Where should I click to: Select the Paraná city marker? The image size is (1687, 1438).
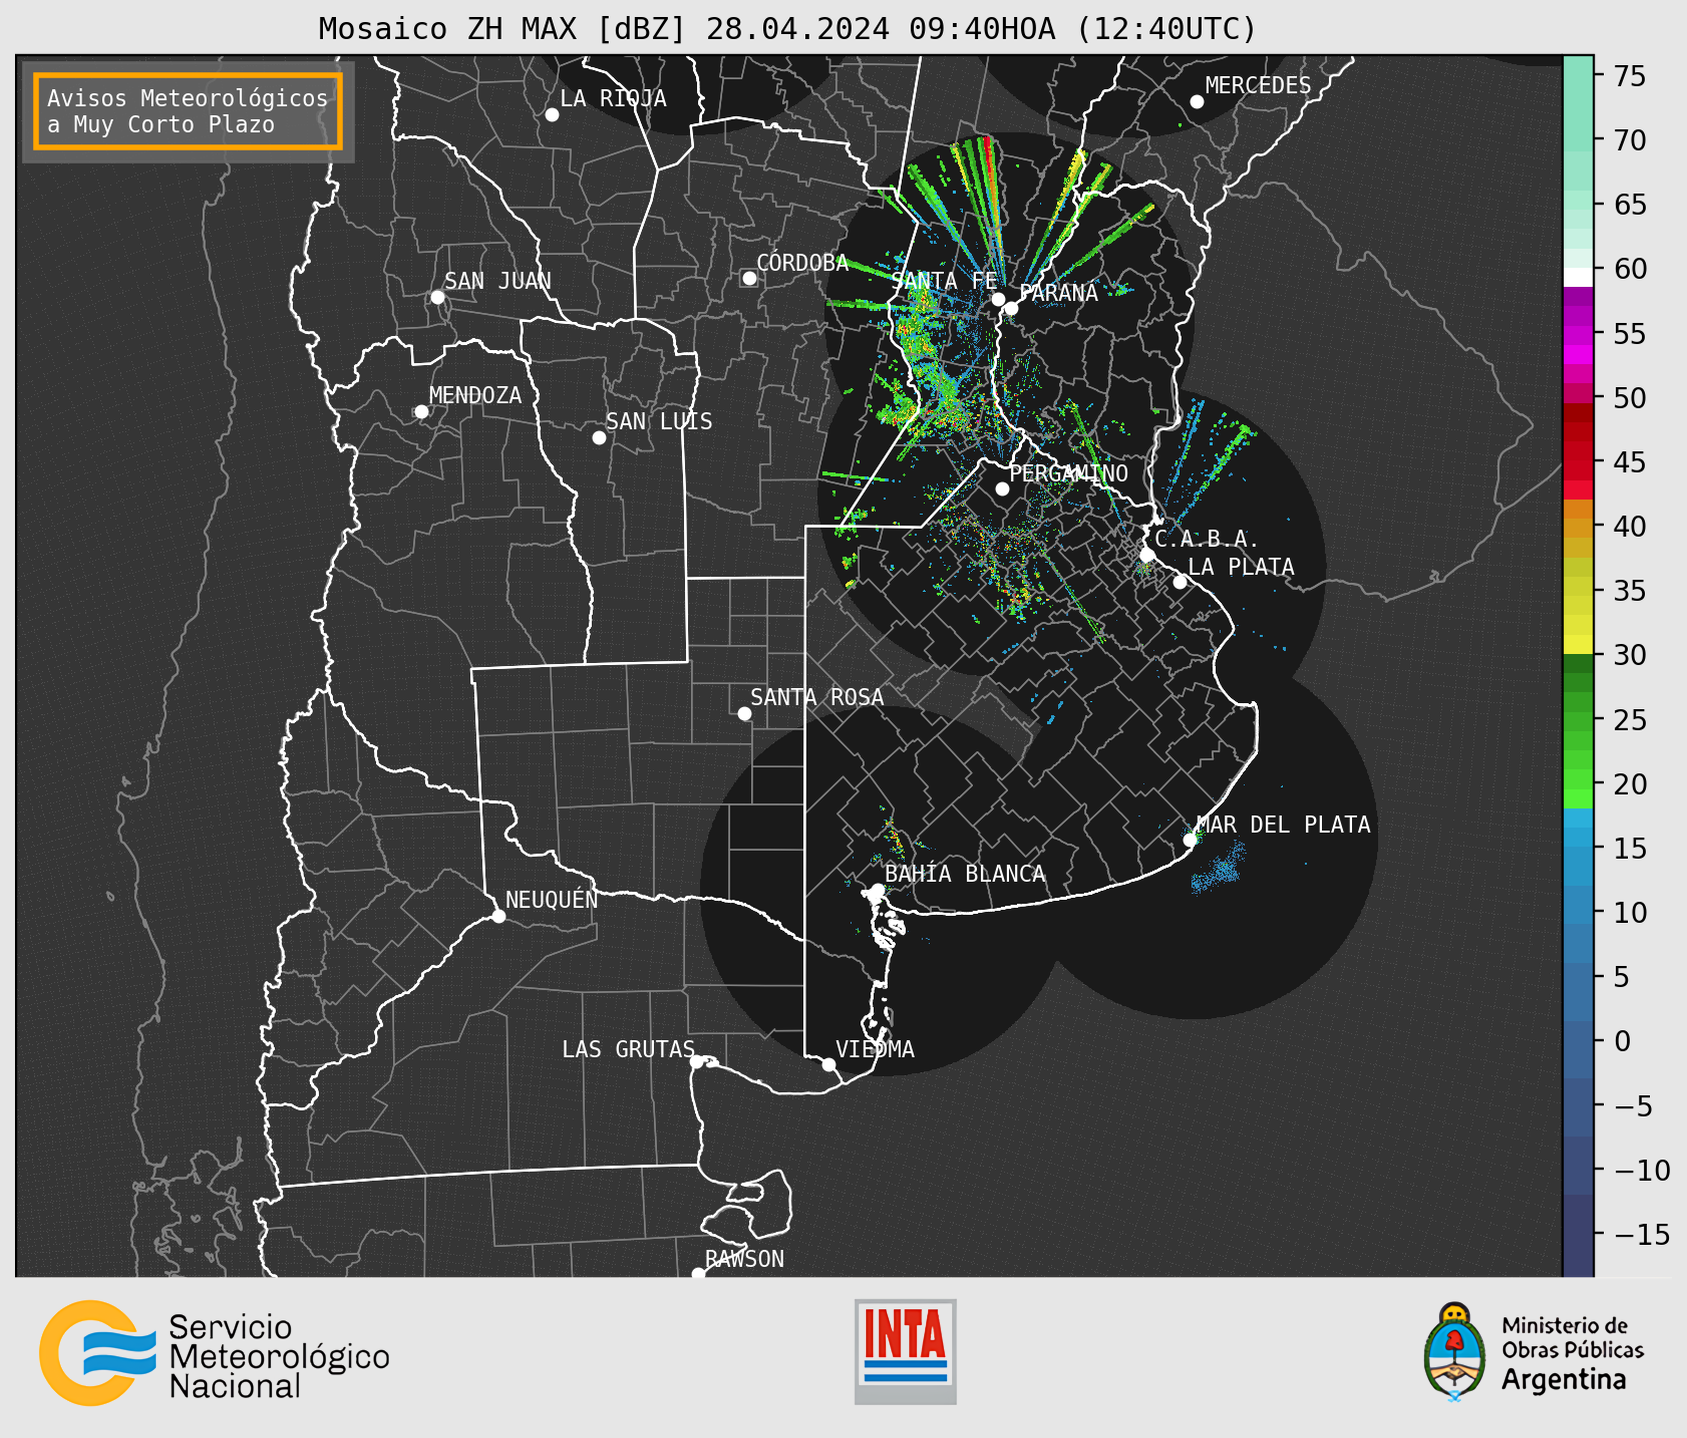click(1011, 308)
